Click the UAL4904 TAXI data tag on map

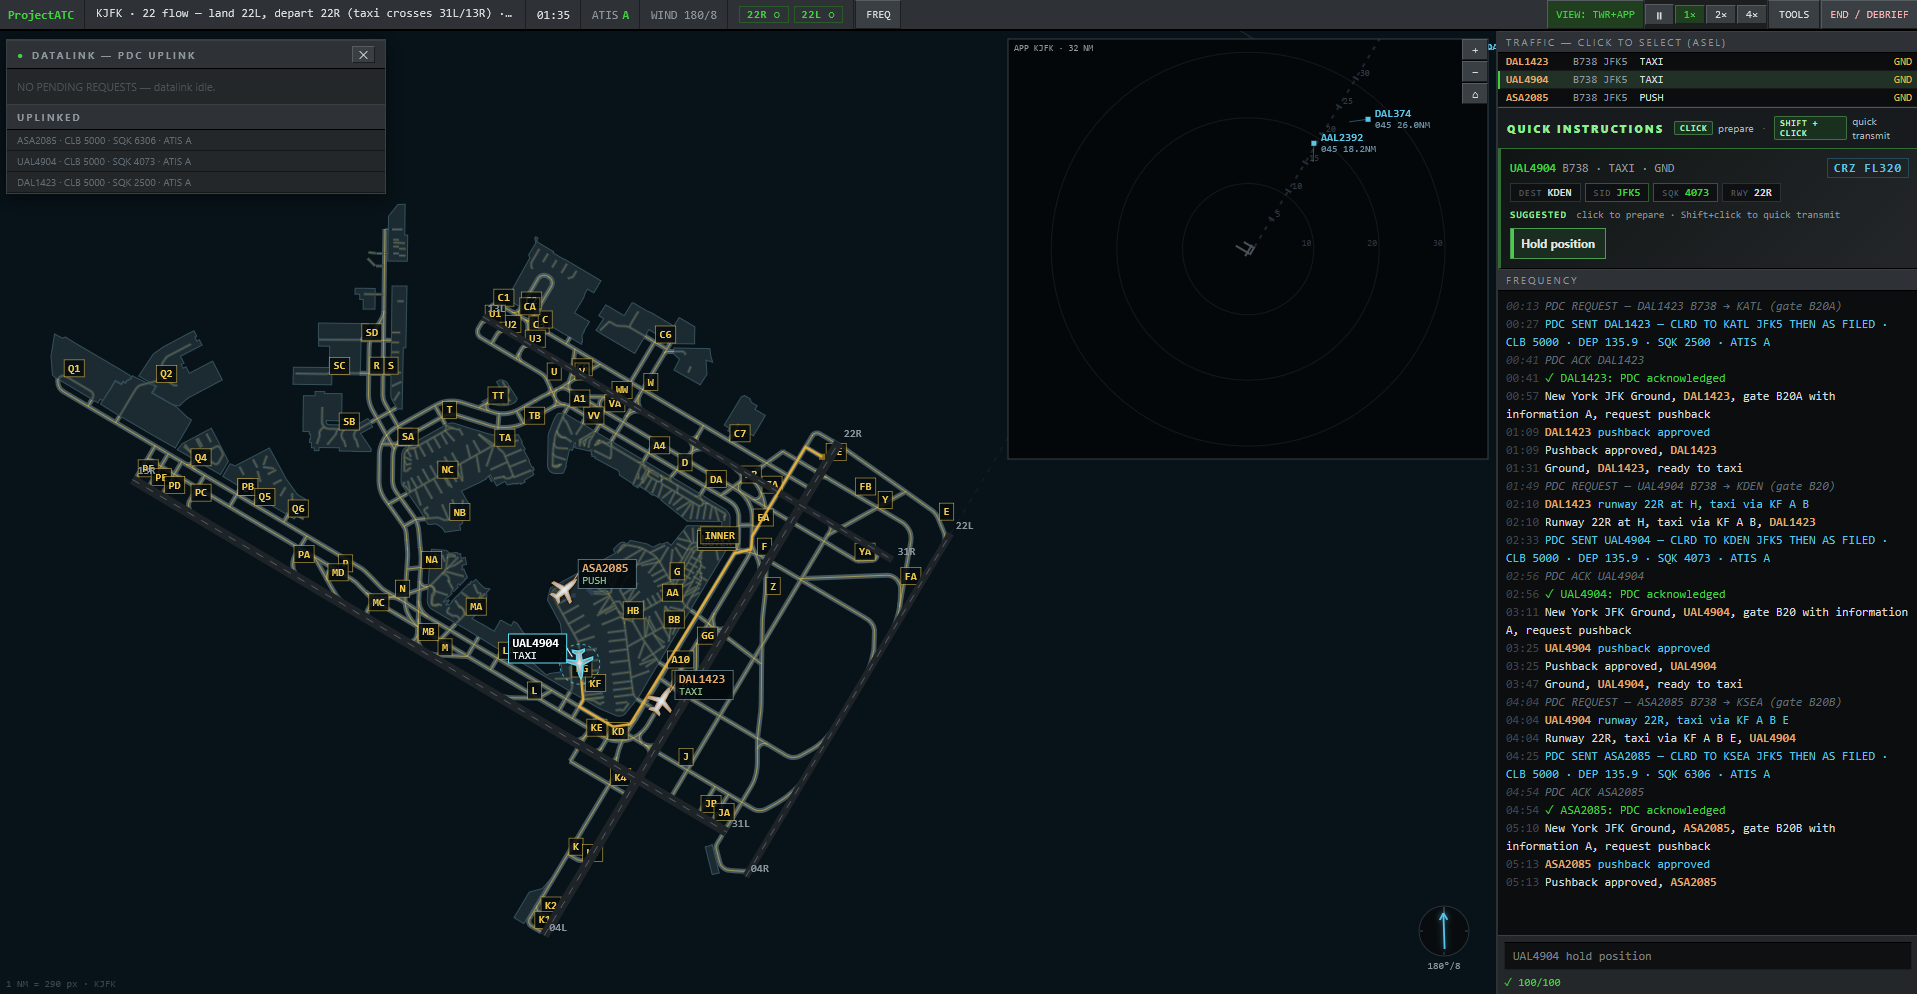[x=537, y=649]
